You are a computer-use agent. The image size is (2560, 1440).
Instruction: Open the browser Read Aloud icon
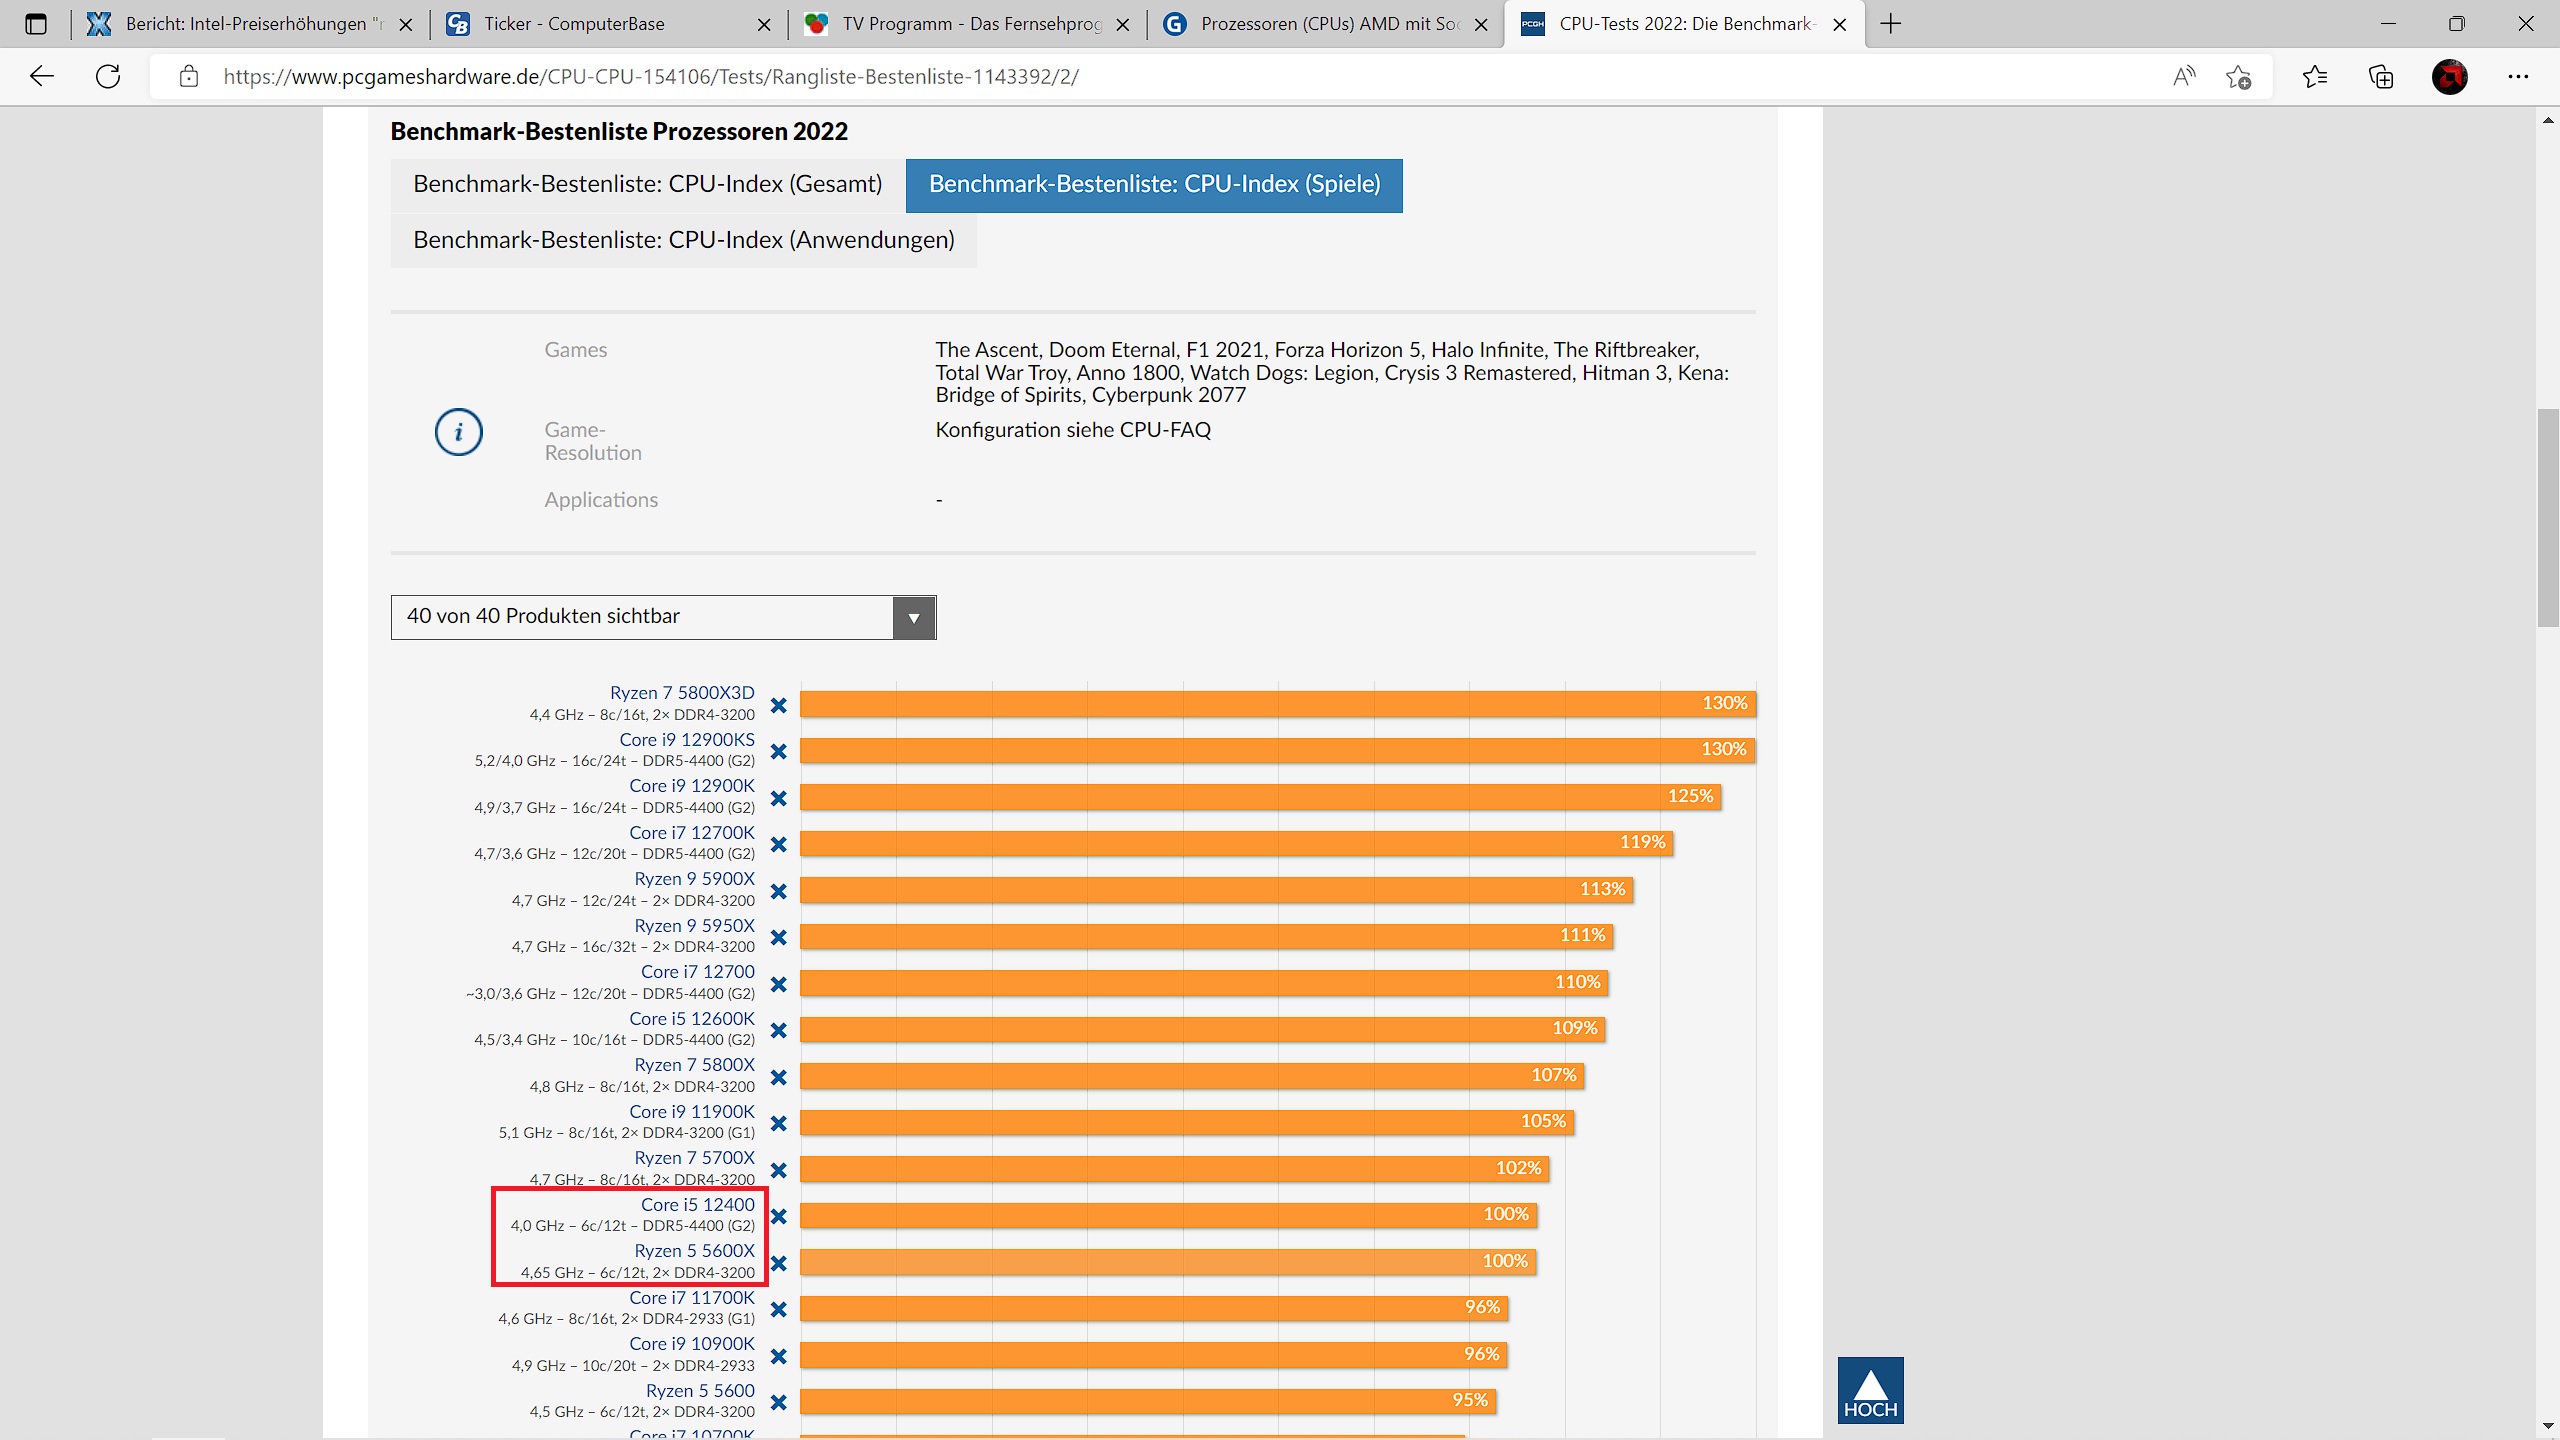(2184, 77)
